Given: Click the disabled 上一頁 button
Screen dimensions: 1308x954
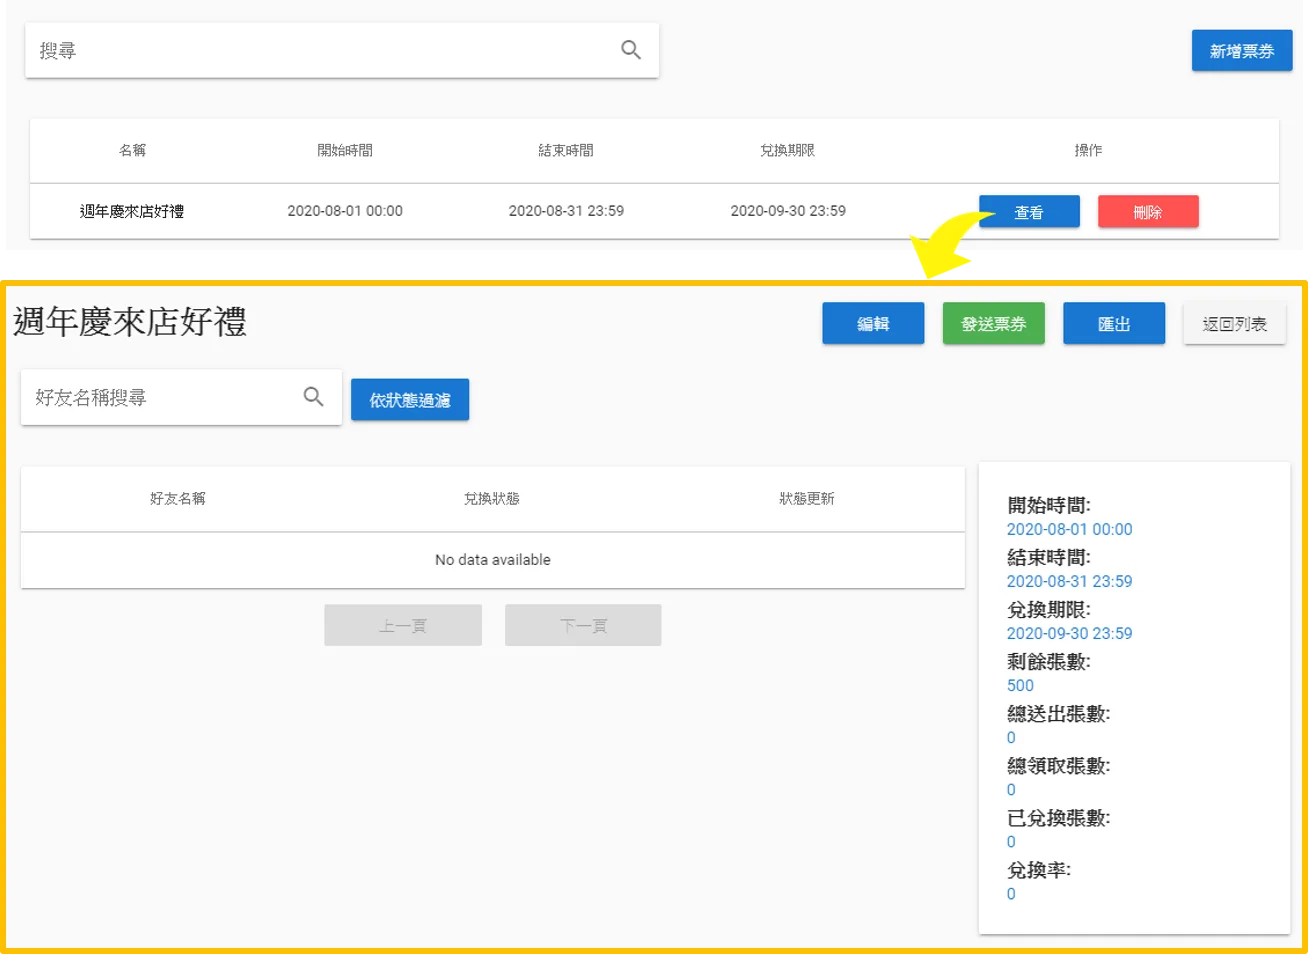Looking at the screenshot, I should point(403,626).
